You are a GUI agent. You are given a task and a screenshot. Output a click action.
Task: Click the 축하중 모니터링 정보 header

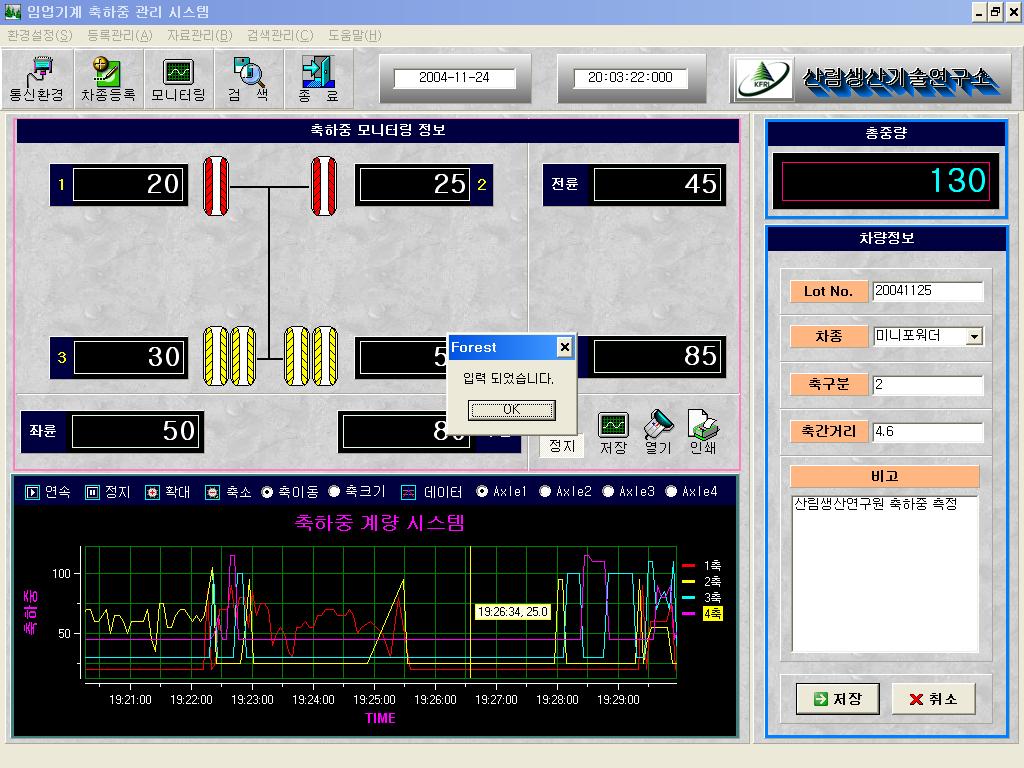click(x=377, y=131)
